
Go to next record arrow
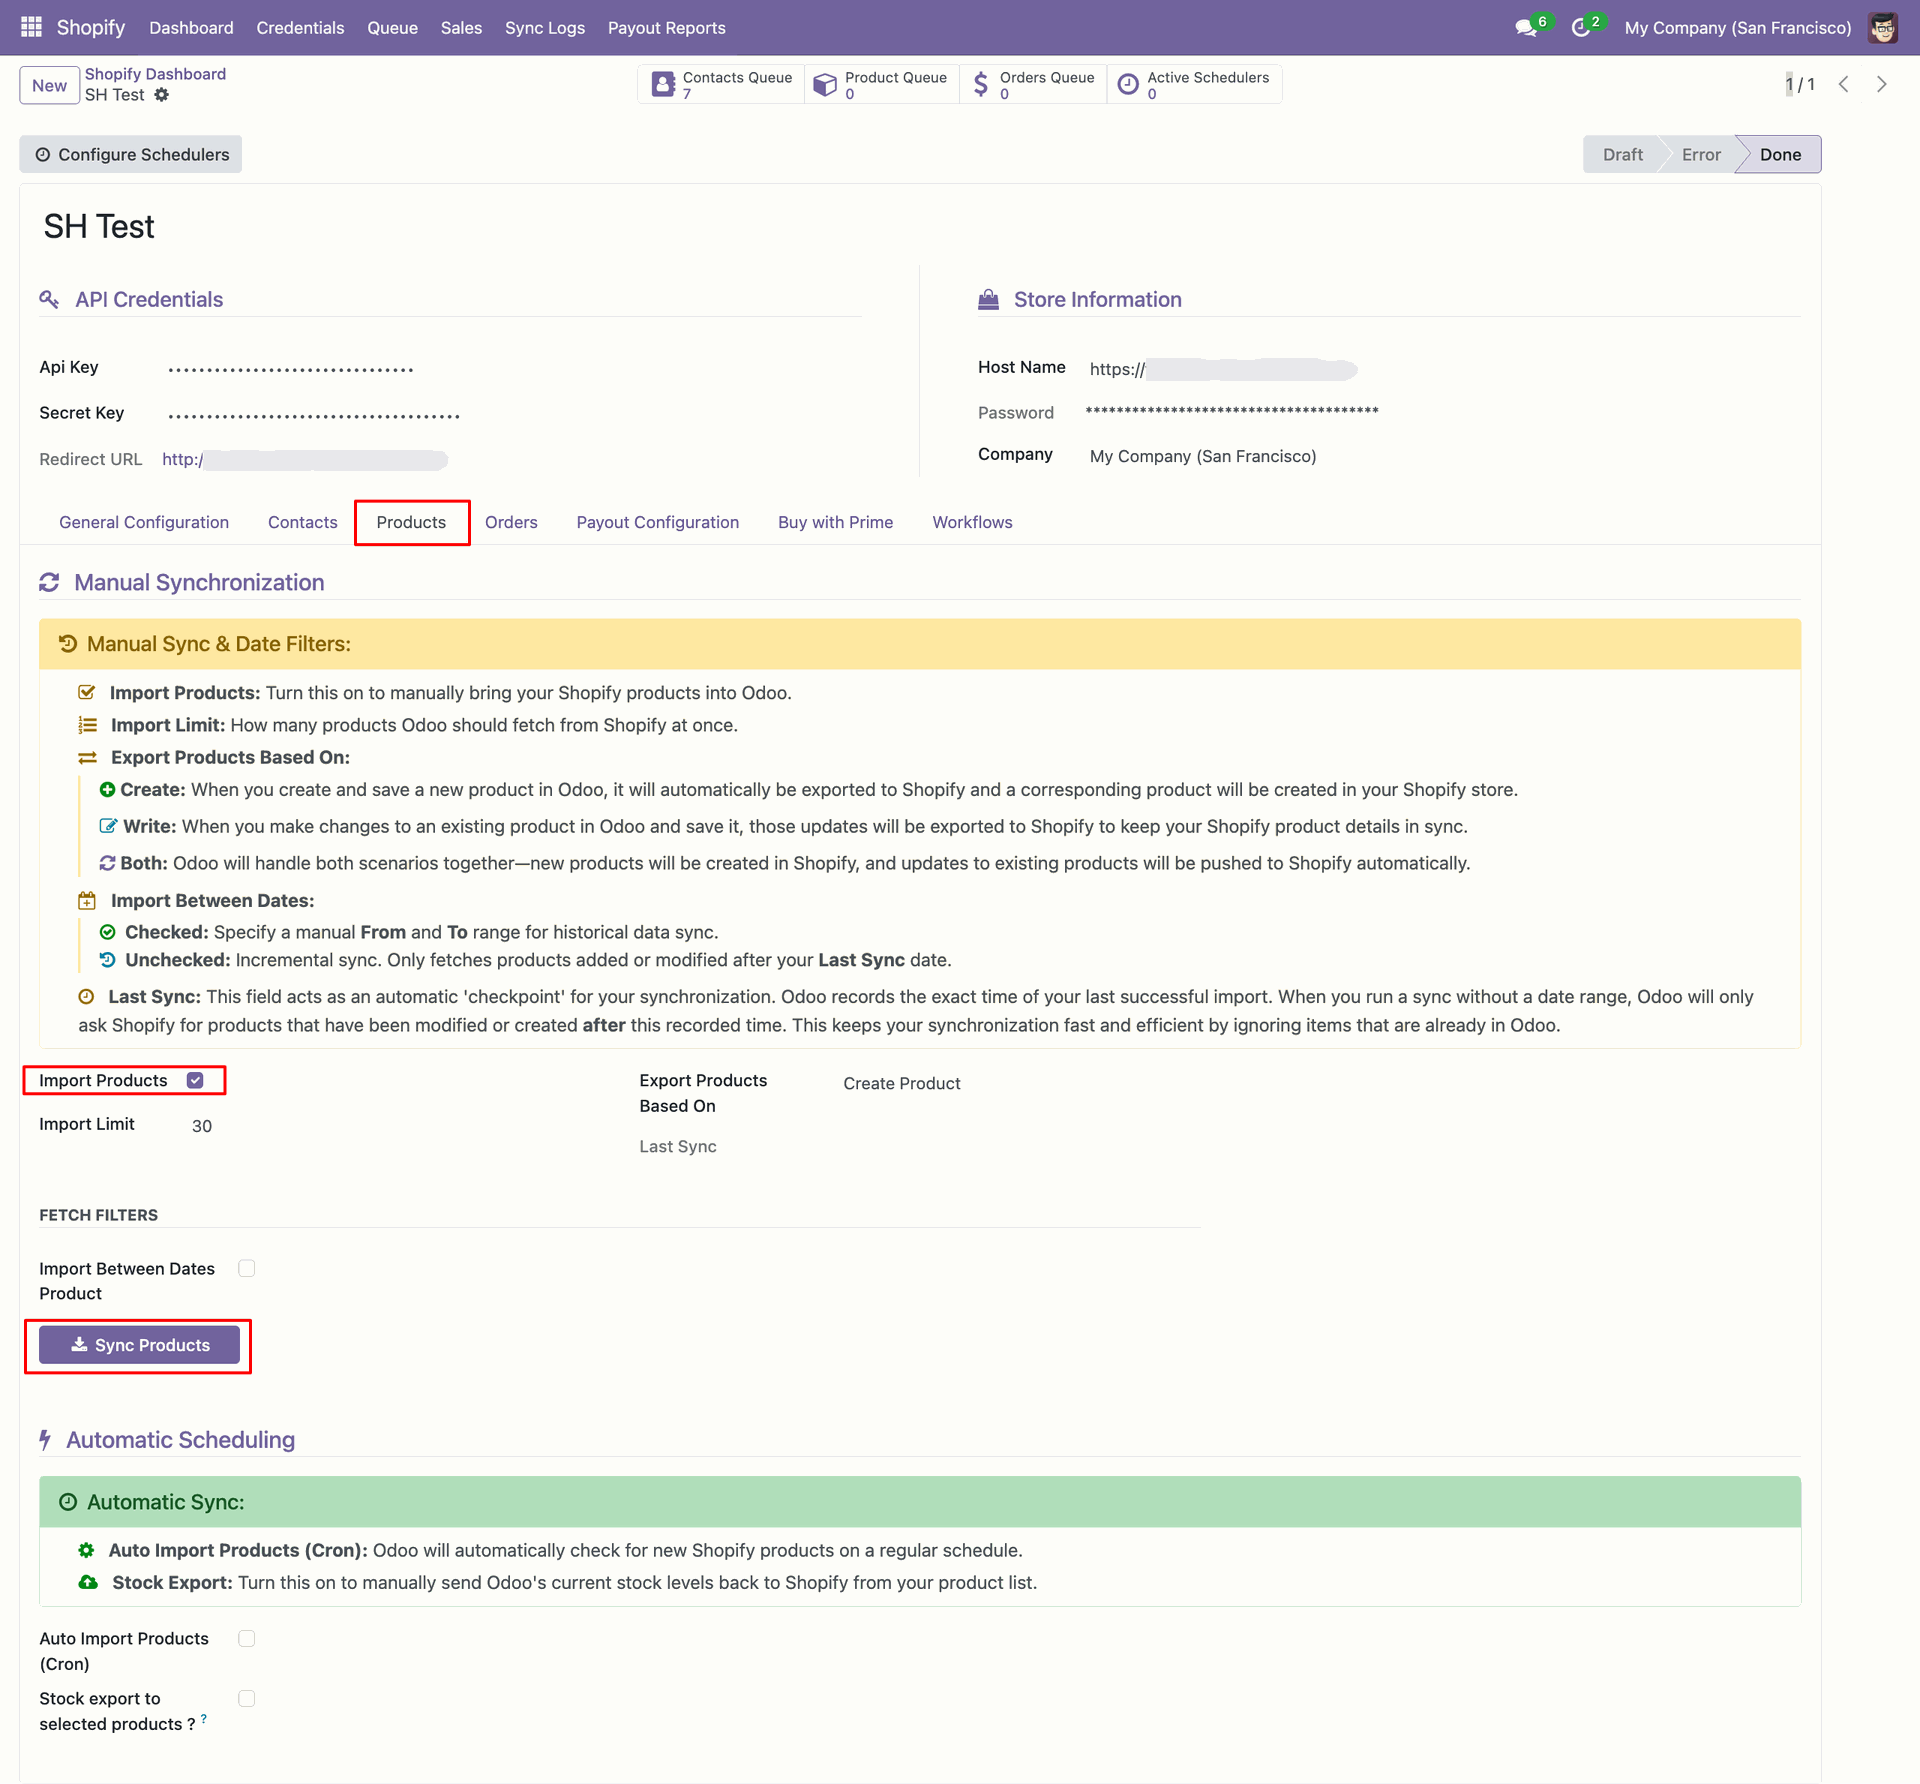[1882, 84]
